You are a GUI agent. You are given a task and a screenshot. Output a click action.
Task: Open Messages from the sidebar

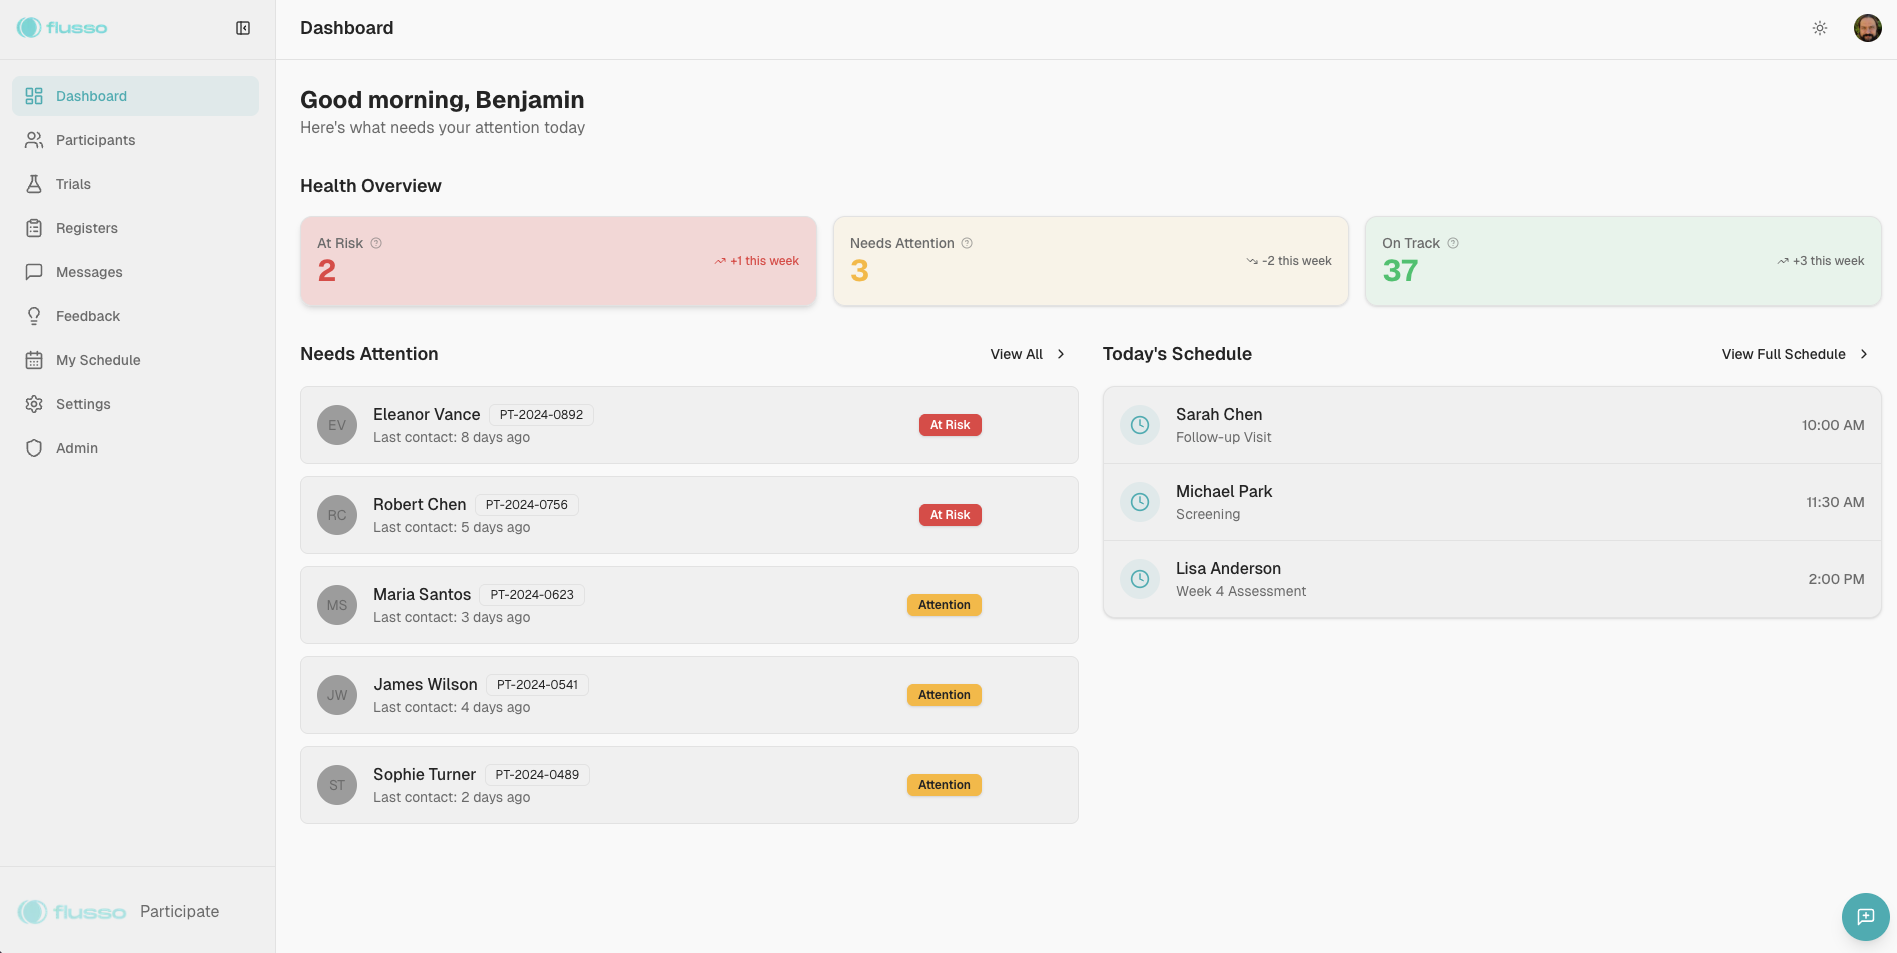88,271
